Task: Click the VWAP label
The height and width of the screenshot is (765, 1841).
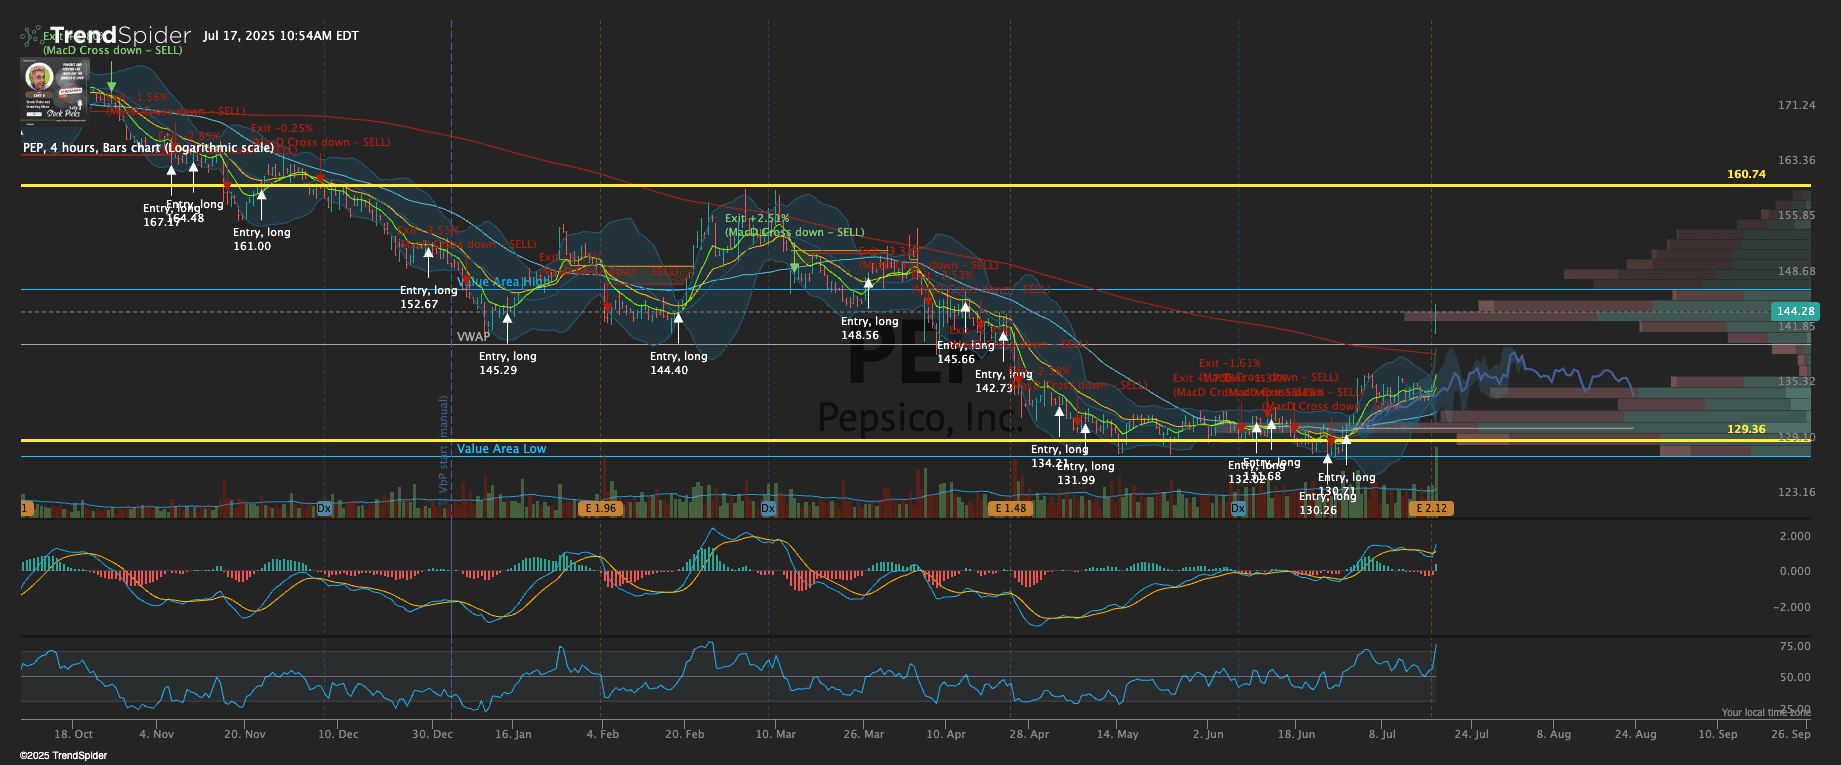Action: pyautogui.click(x=474, y=337)
